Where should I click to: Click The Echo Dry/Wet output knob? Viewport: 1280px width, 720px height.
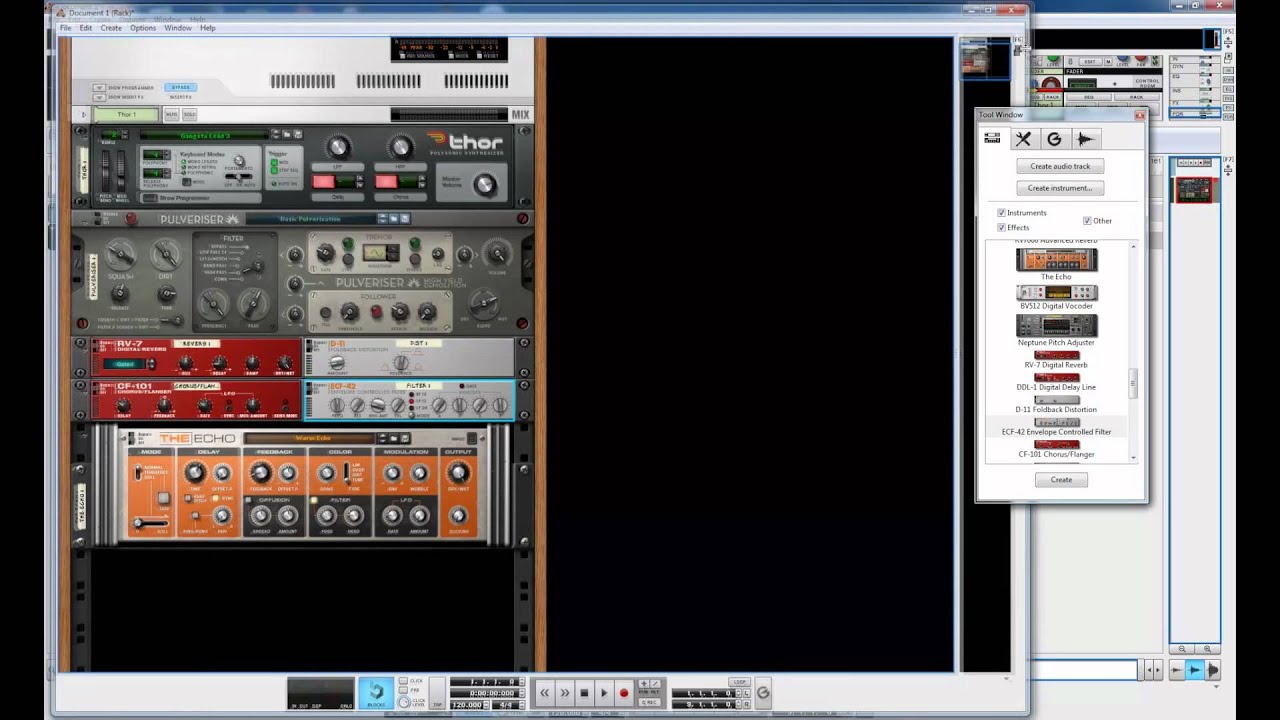[458, 473]
